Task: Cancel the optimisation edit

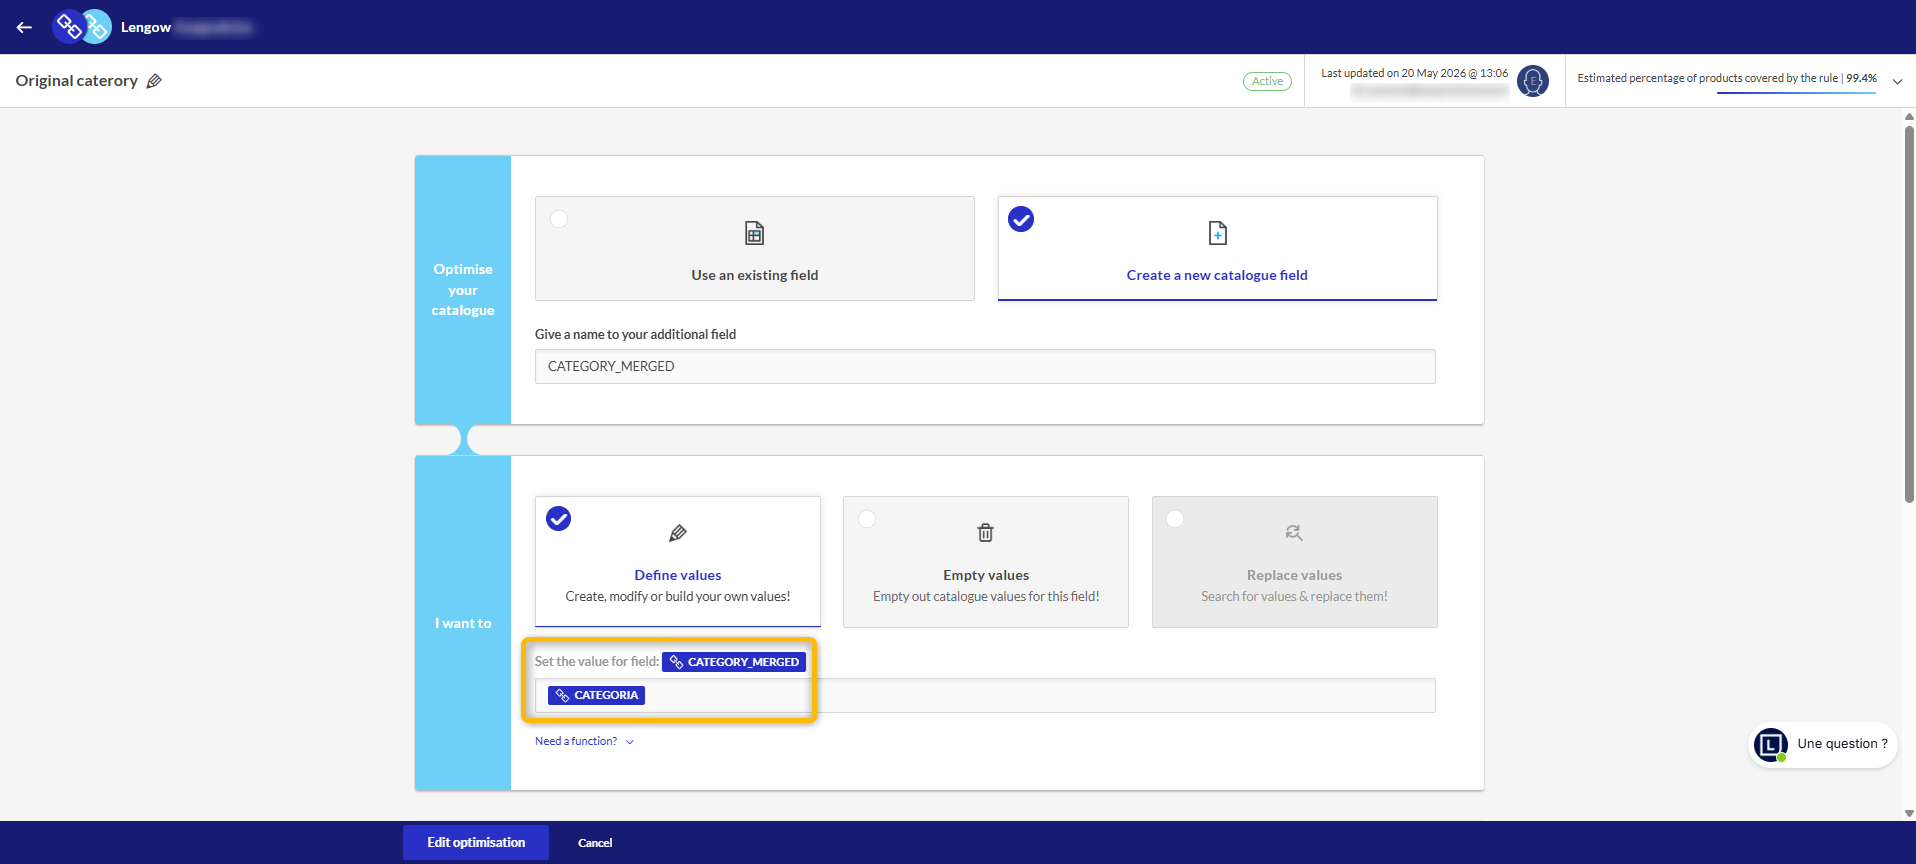Action: click(x=595, y=843)
